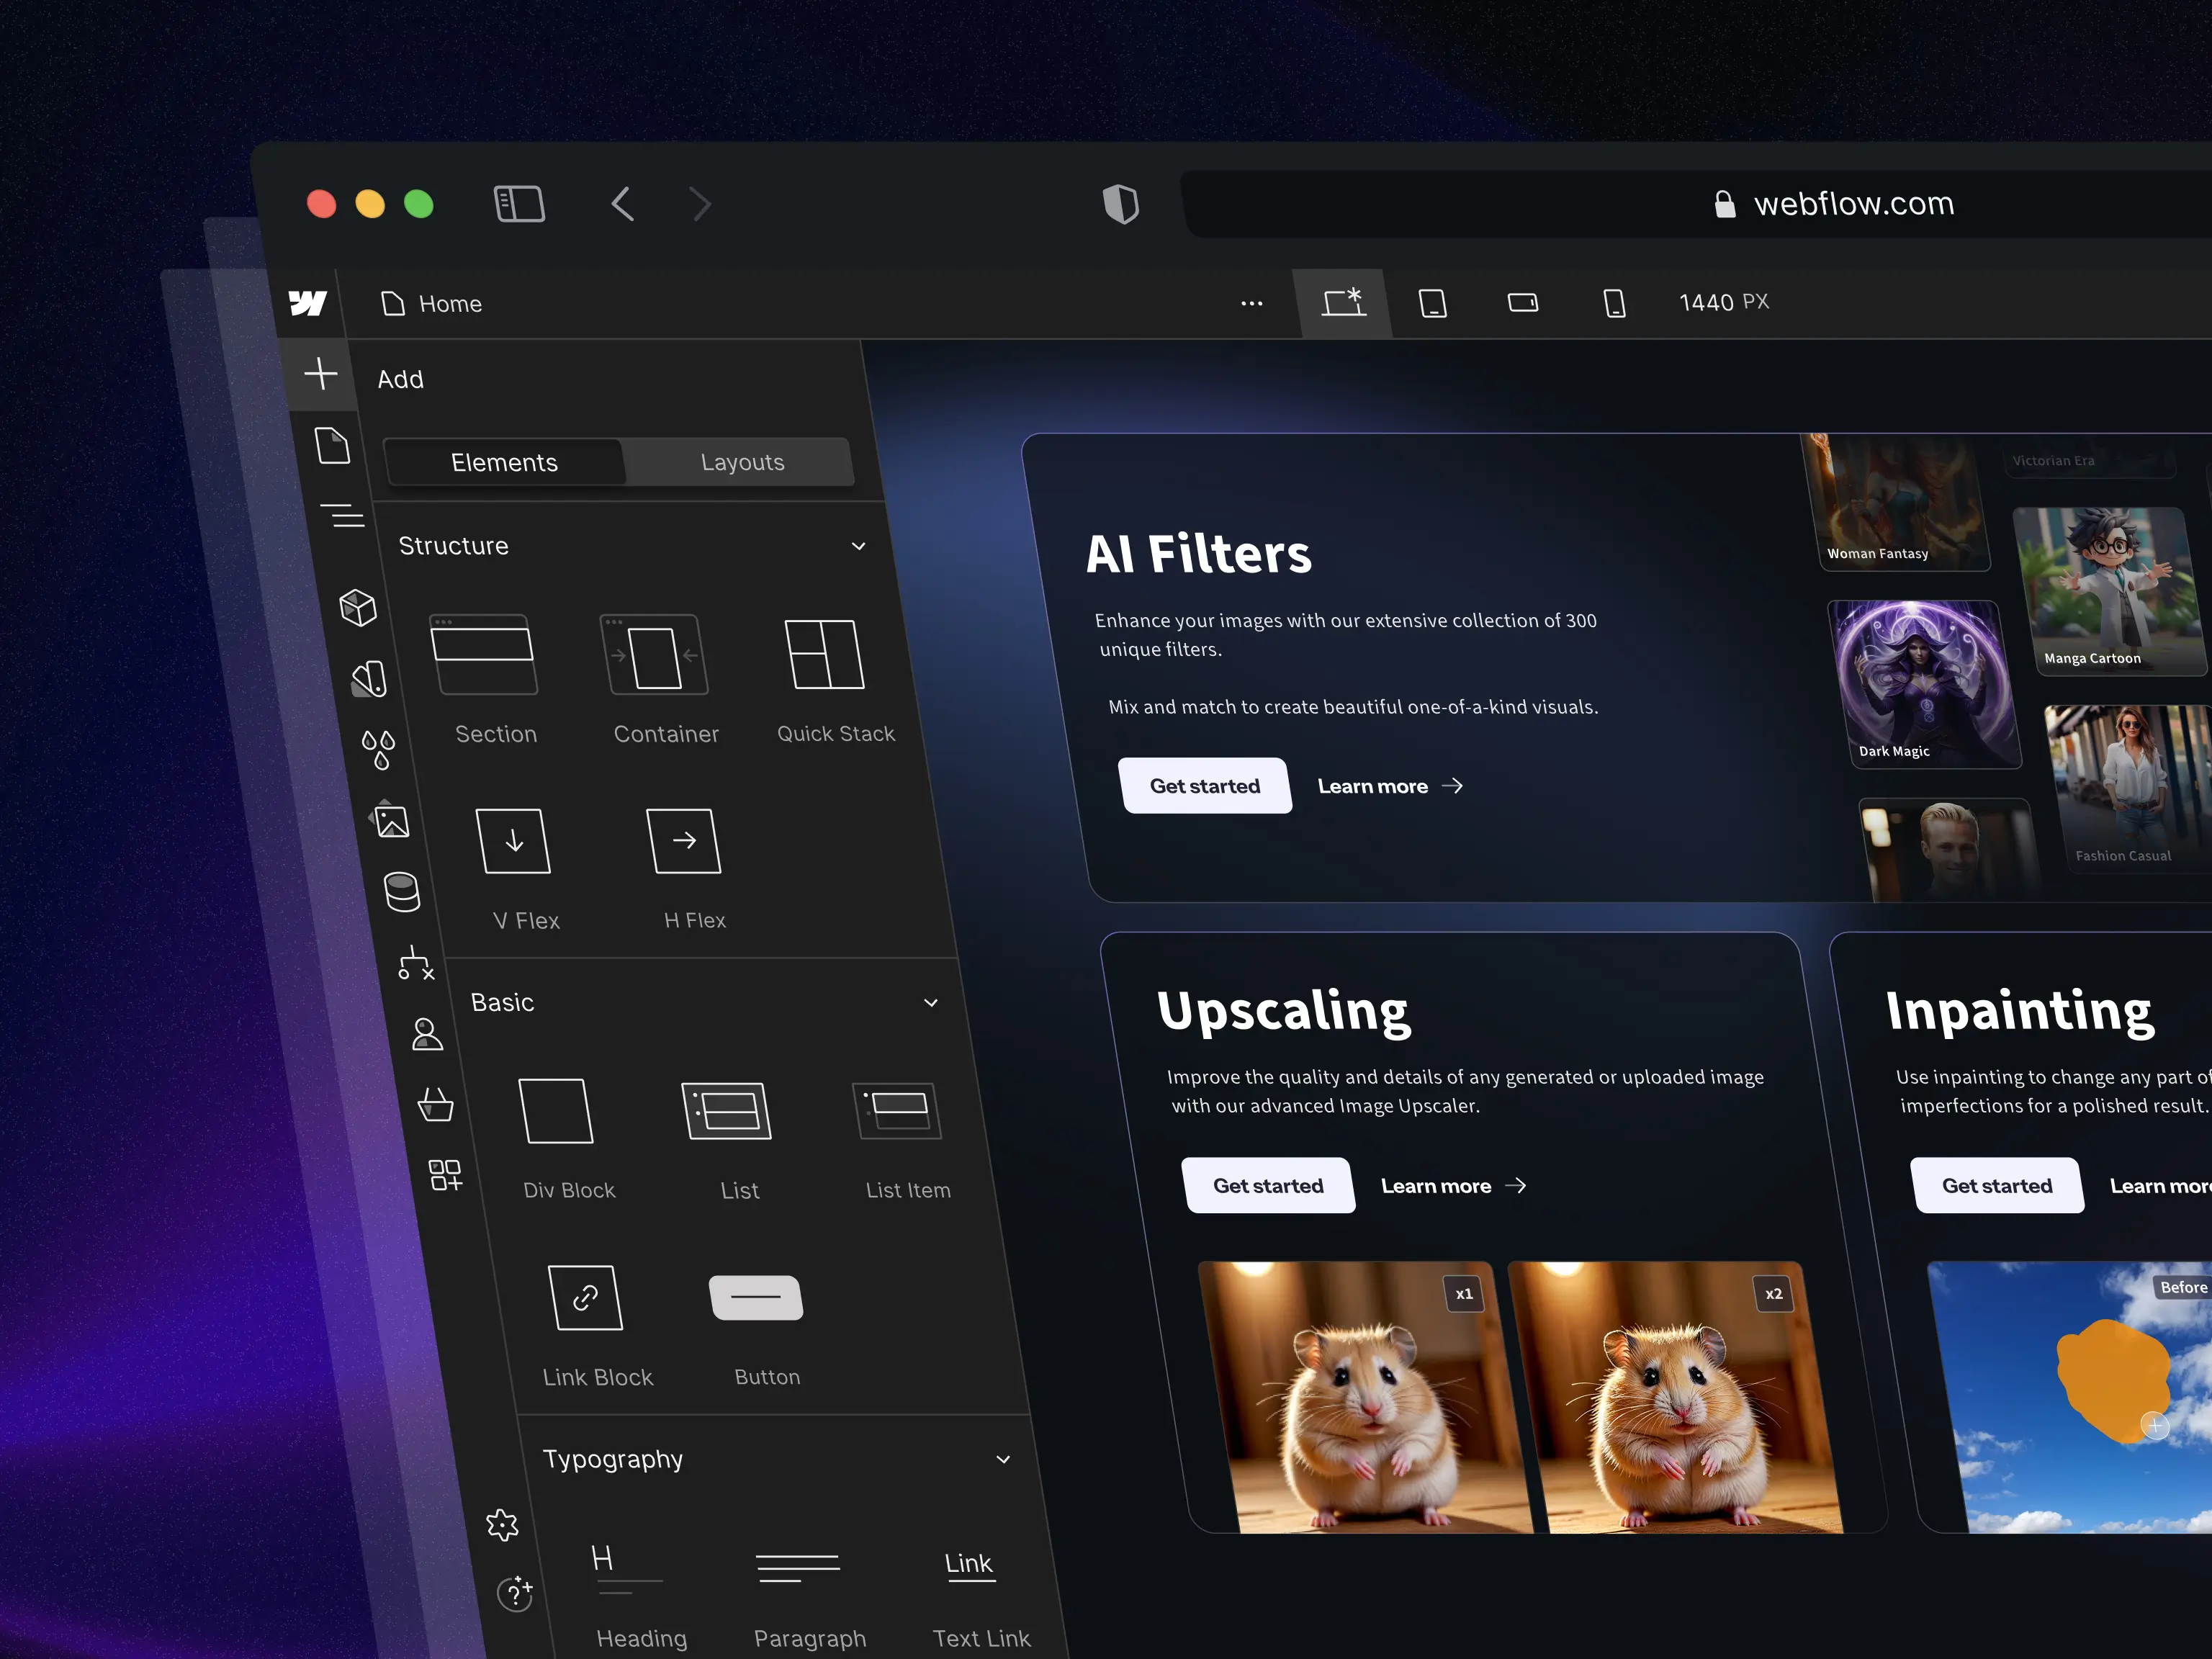Open the Navigator lines icon

pos(343,516)
